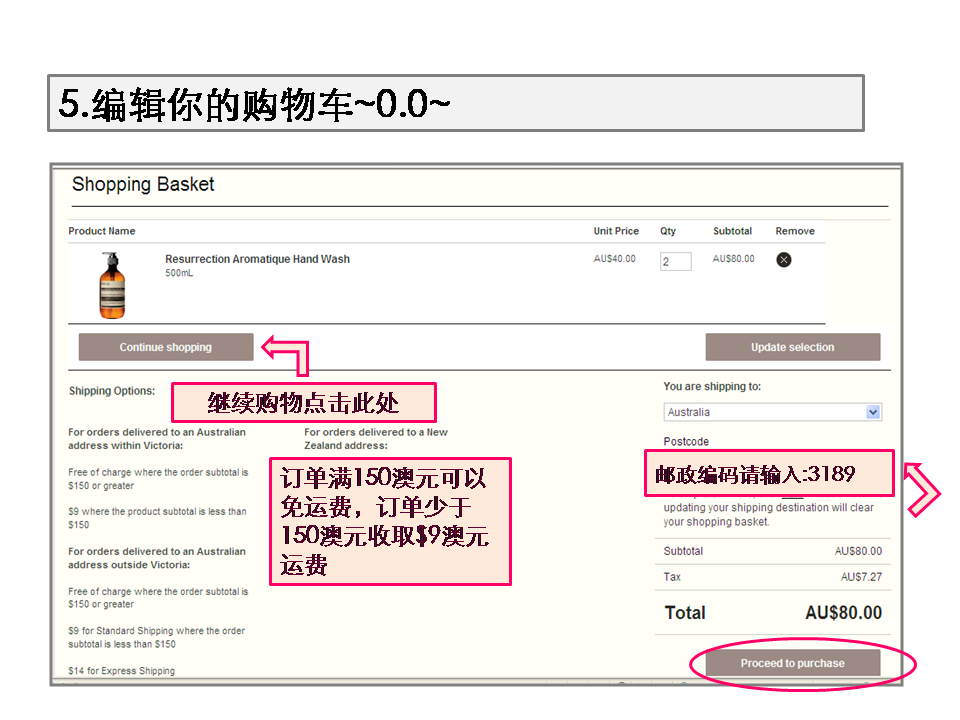Viewport: 960px width, 720px height.
Task: Proceed to purchase the basket
Action: pos(792,663)
